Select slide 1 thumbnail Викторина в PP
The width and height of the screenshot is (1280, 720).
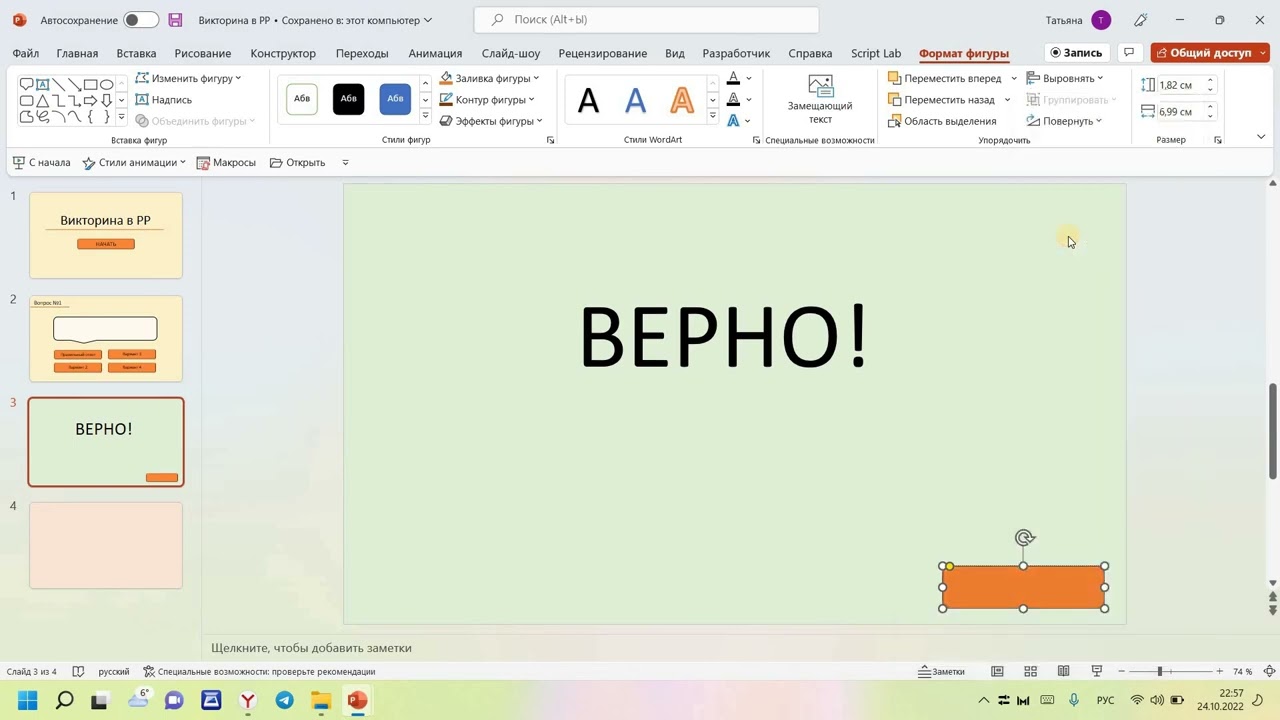coord(106,235)
